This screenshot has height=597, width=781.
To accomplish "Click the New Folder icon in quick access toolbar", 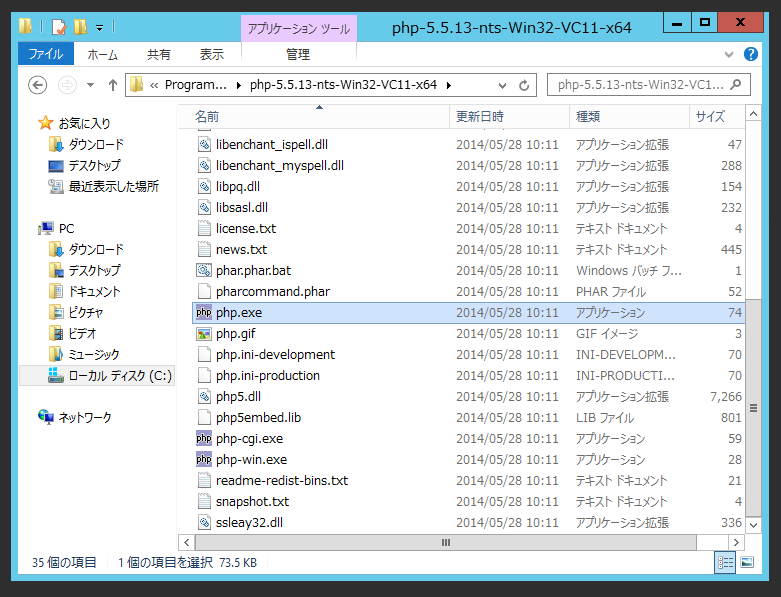I will pyautogui.click(x=80, y=26).
